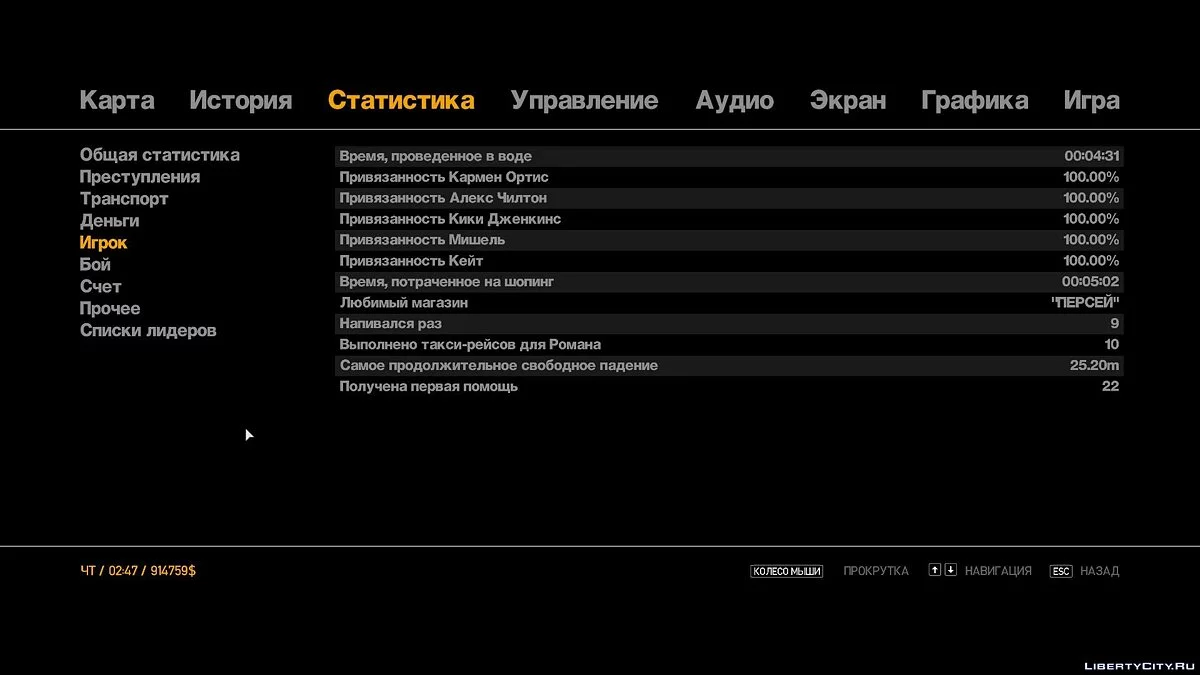Open the Списки лидеров section
1200x675 pixels.
[148, 331]
